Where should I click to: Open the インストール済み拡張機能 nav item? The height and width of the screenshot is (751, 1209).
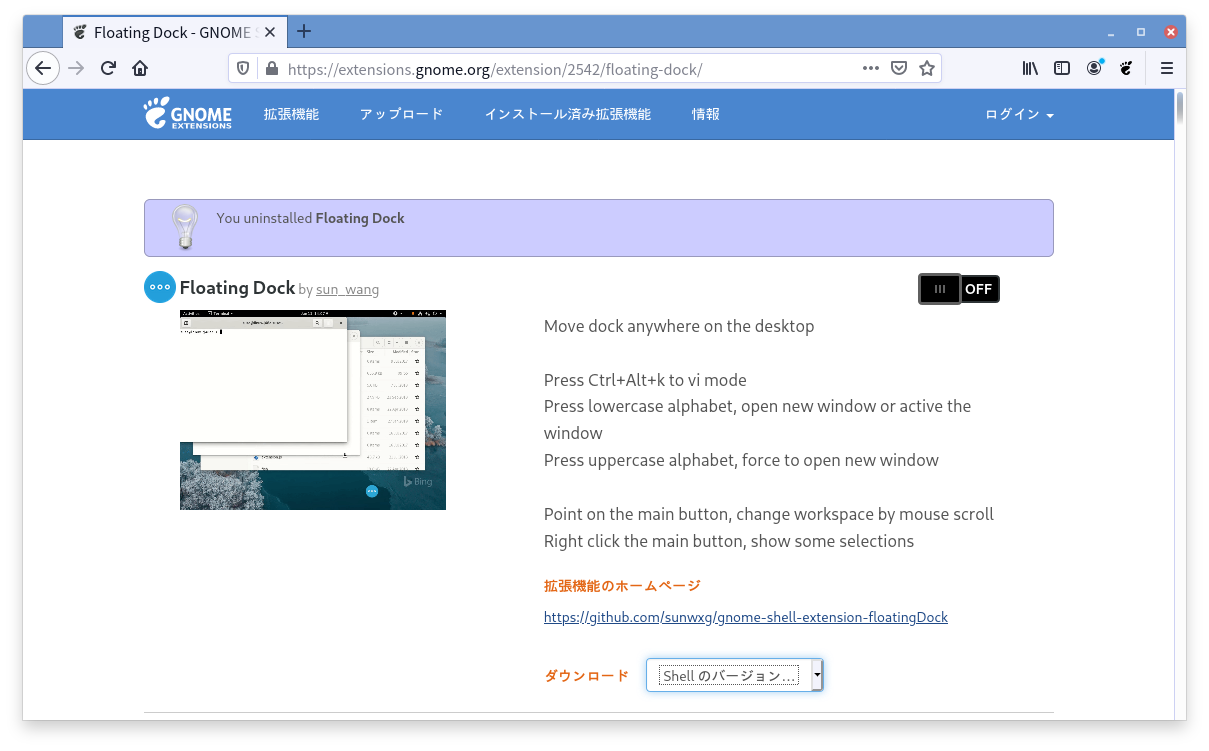point(567,114)
